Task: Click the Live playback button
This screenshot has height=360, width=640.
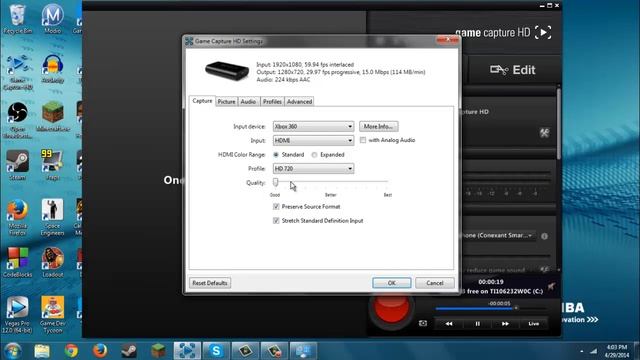Action: (533, 324)
